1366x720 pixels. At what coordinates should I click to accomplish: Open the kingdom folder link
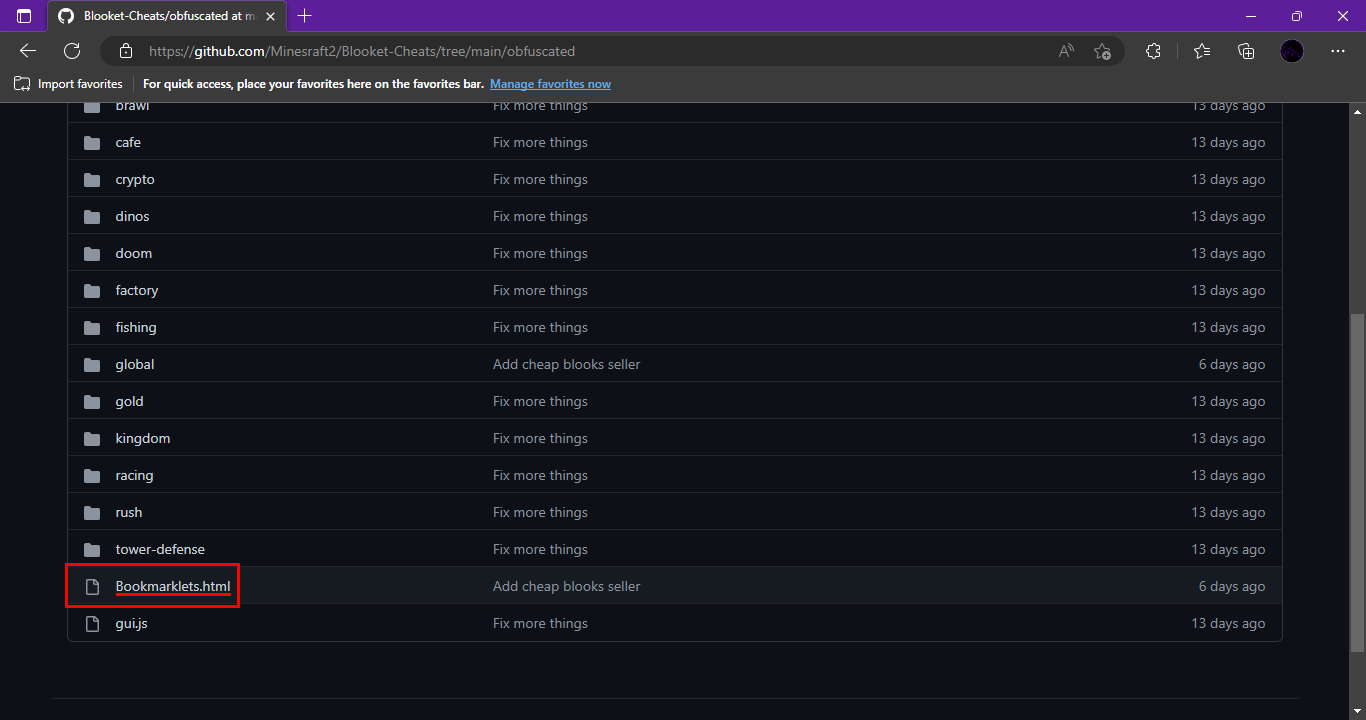pyautogui.click(x=143, y=439)
